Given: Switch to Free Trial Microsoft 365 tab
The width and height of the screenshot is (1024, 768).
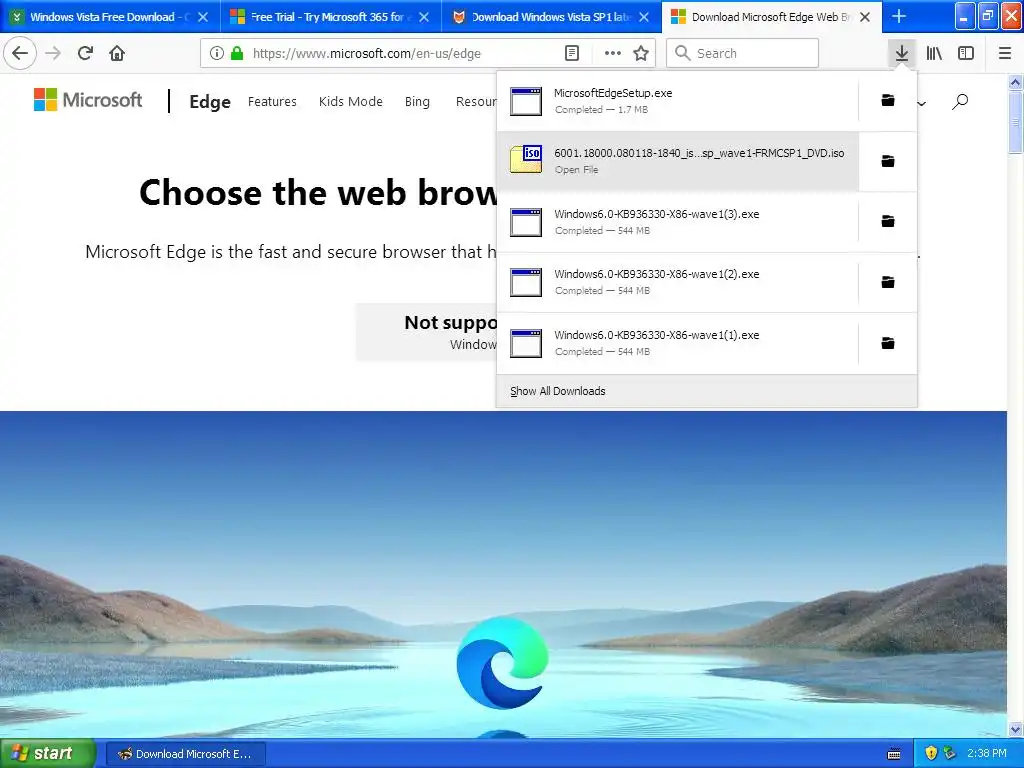Looking at the screenshot, I should tap(328, 17).
